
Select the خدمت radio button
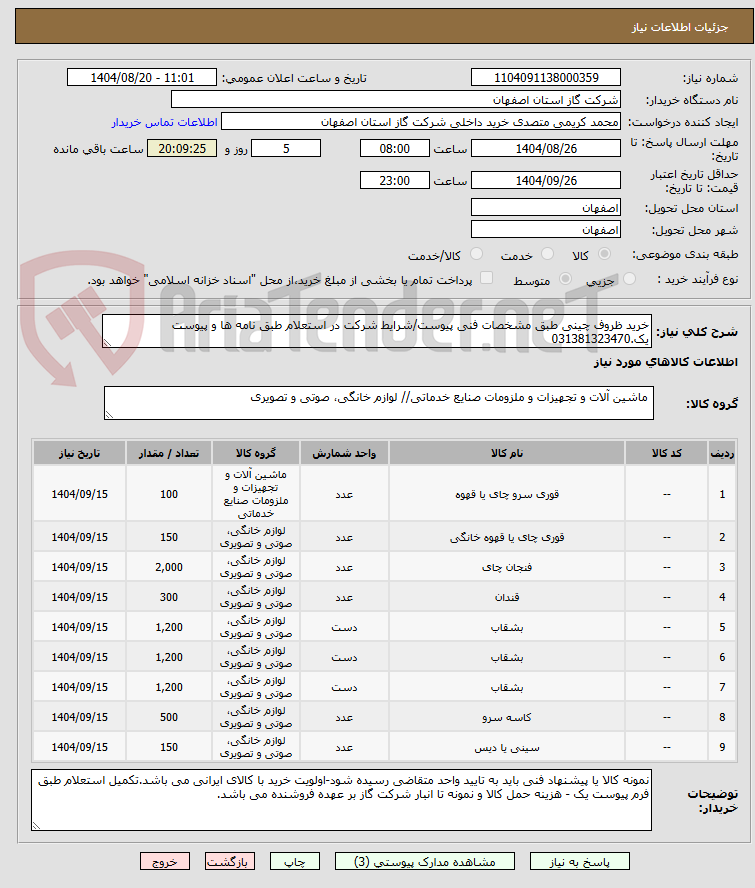coord(547,254)
